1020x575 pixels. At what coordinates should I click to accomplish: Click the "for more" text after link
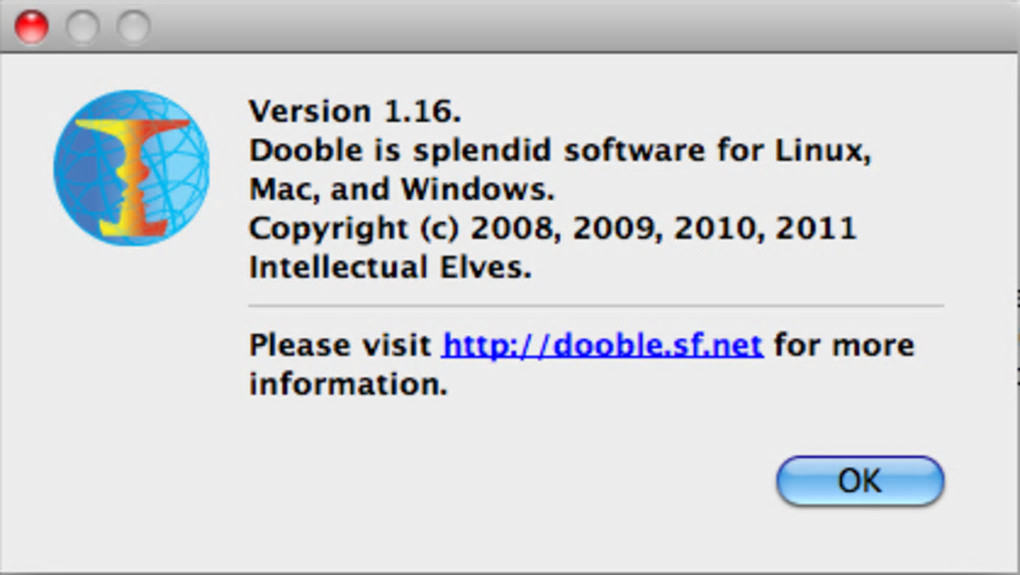point(844,345)
